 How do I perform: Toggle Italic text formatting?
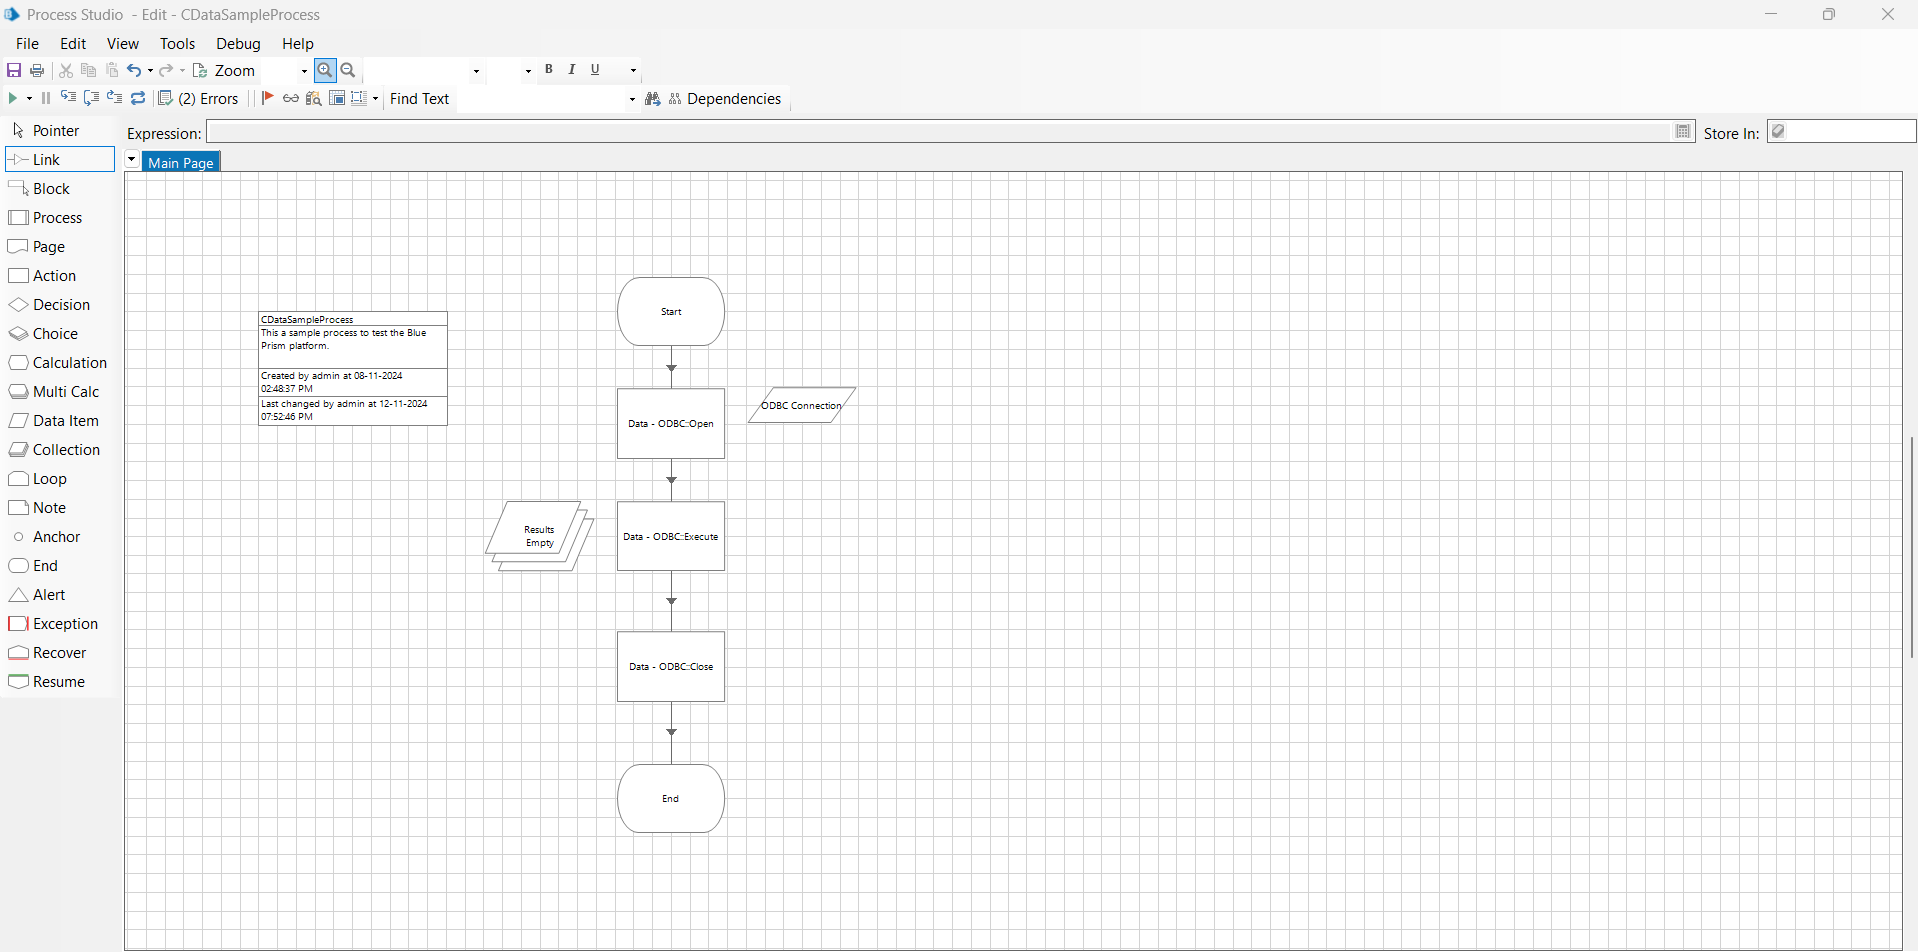tap(572, 70)
